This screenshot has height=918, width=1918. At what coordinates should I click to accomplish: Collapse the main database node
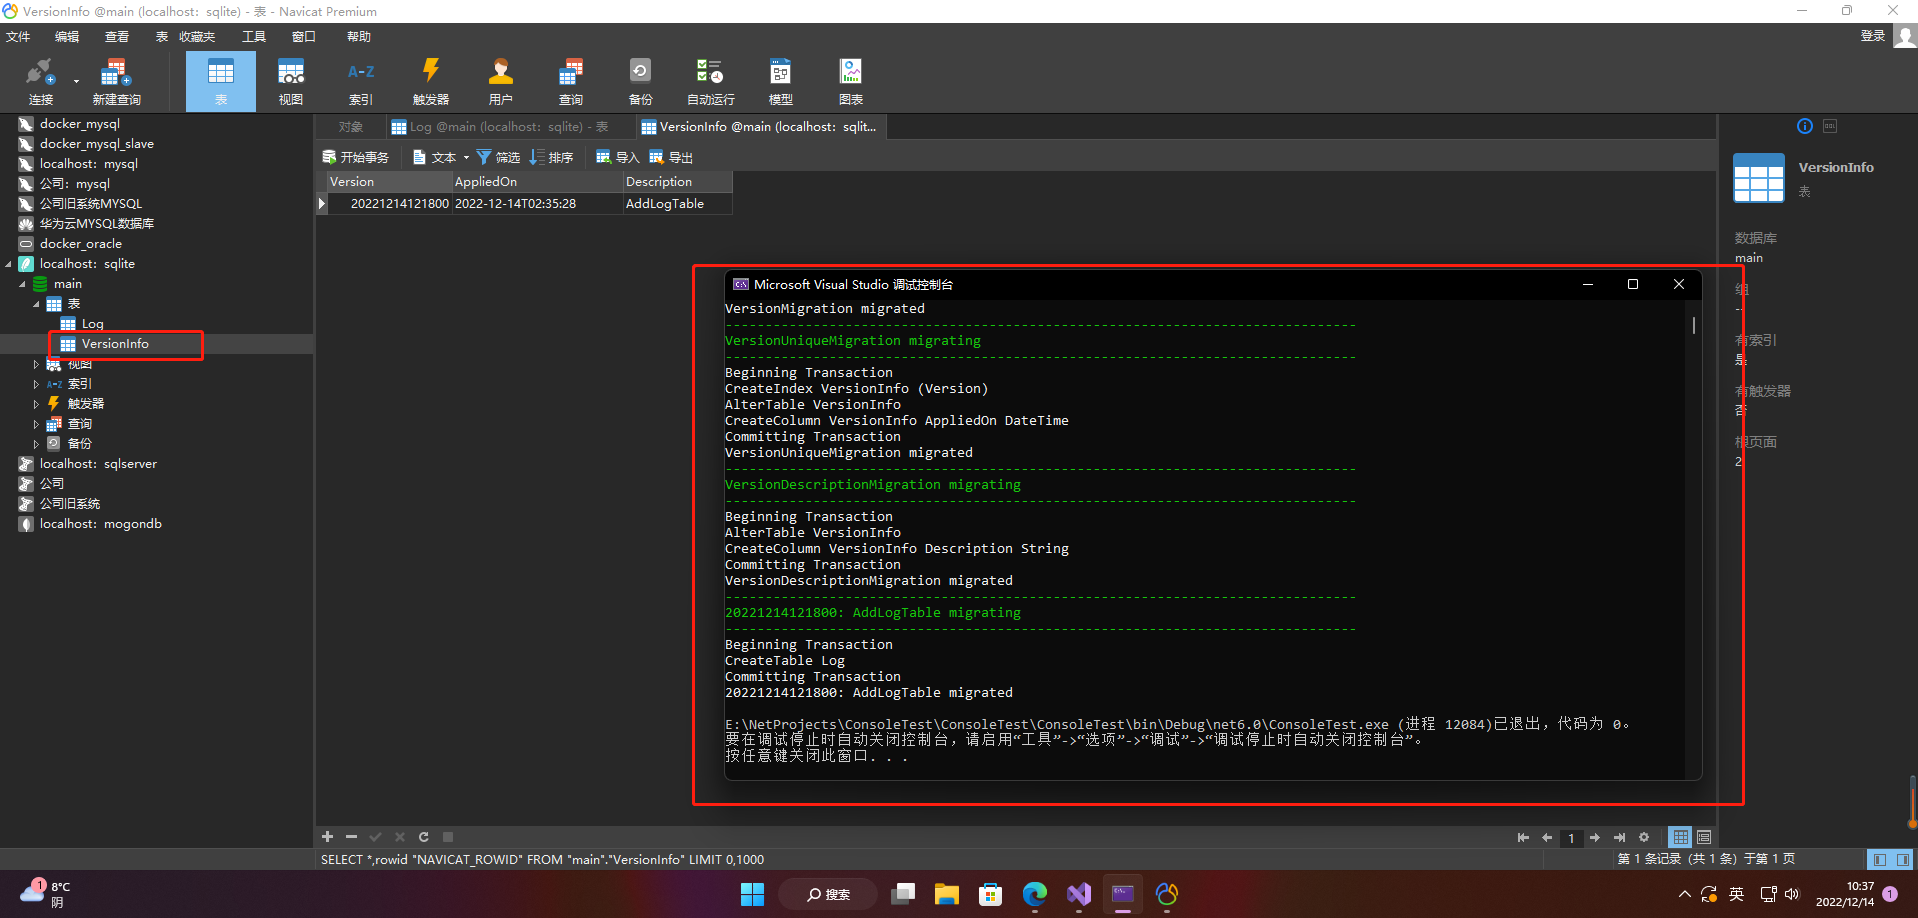tap(23, 284)
